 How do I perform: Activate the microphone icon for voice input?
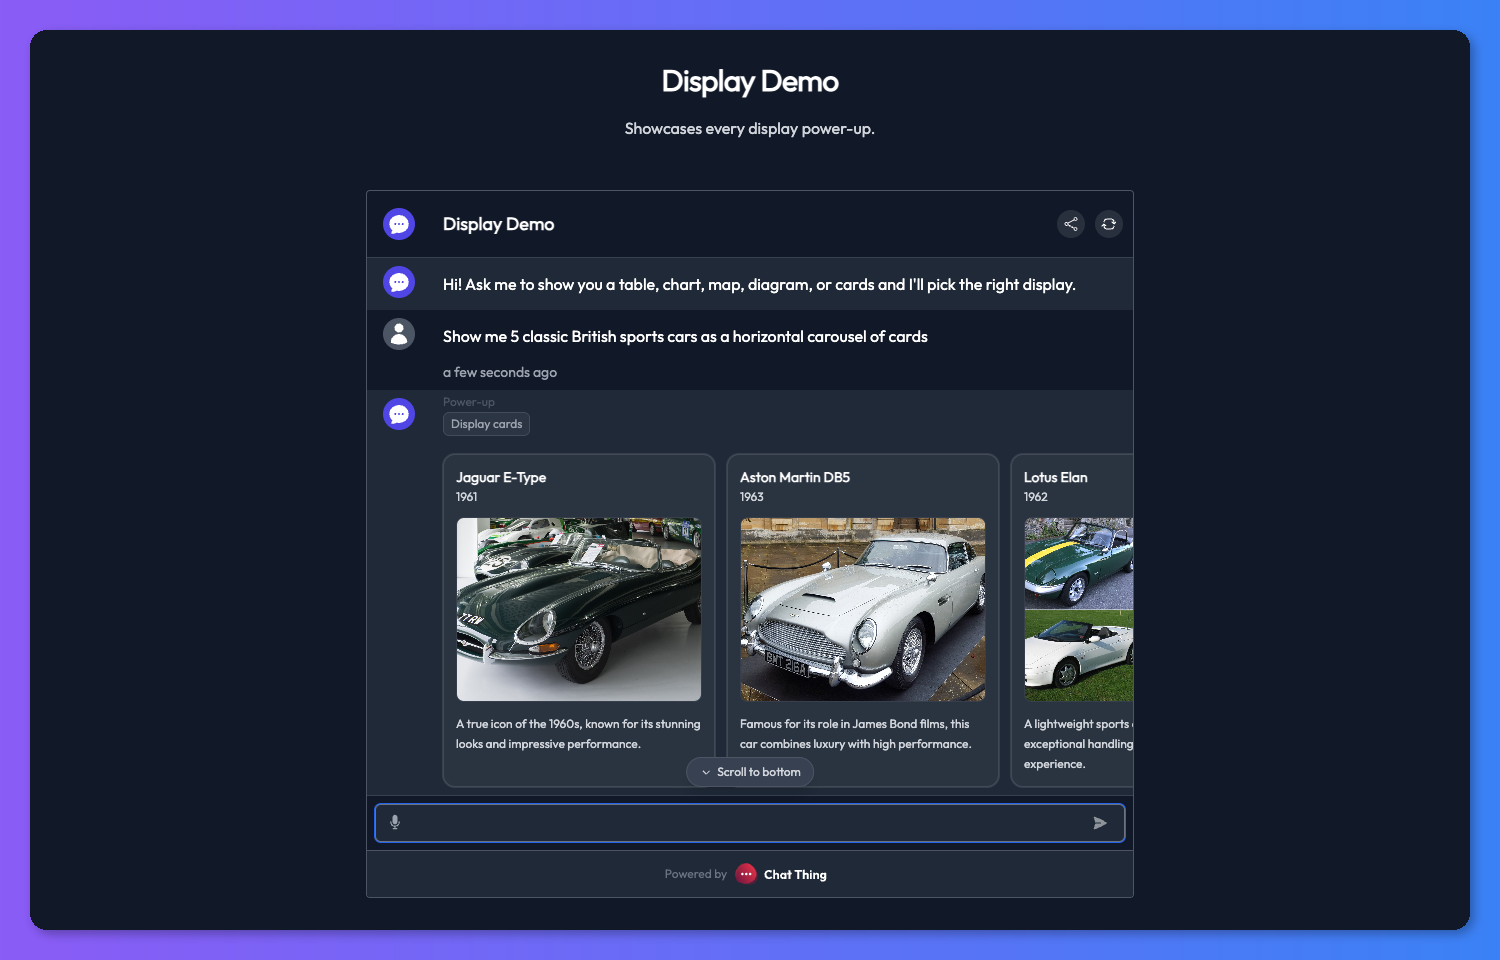(x=395, y=822)
